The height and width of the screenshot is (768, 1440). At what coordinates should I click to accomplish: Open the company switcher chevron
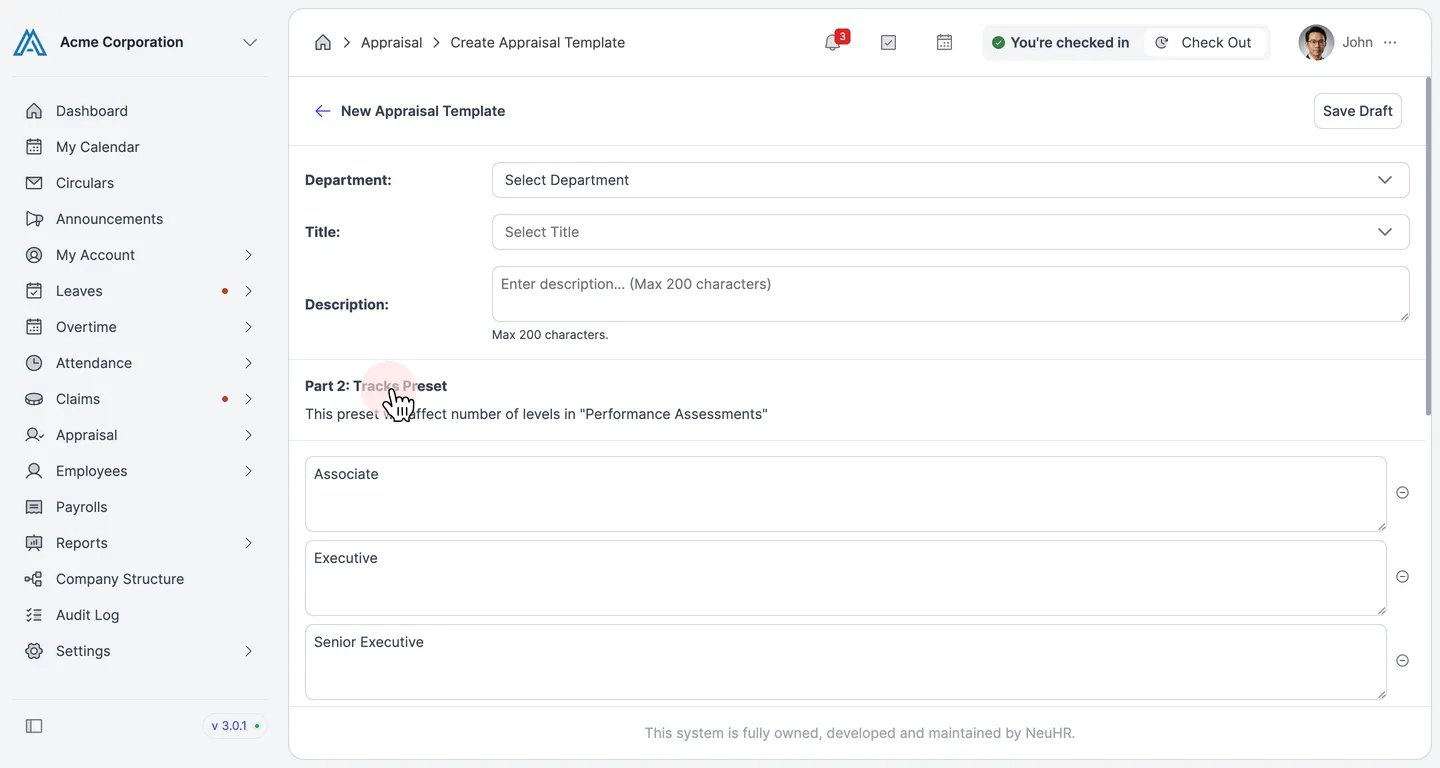tap(250, 42)
